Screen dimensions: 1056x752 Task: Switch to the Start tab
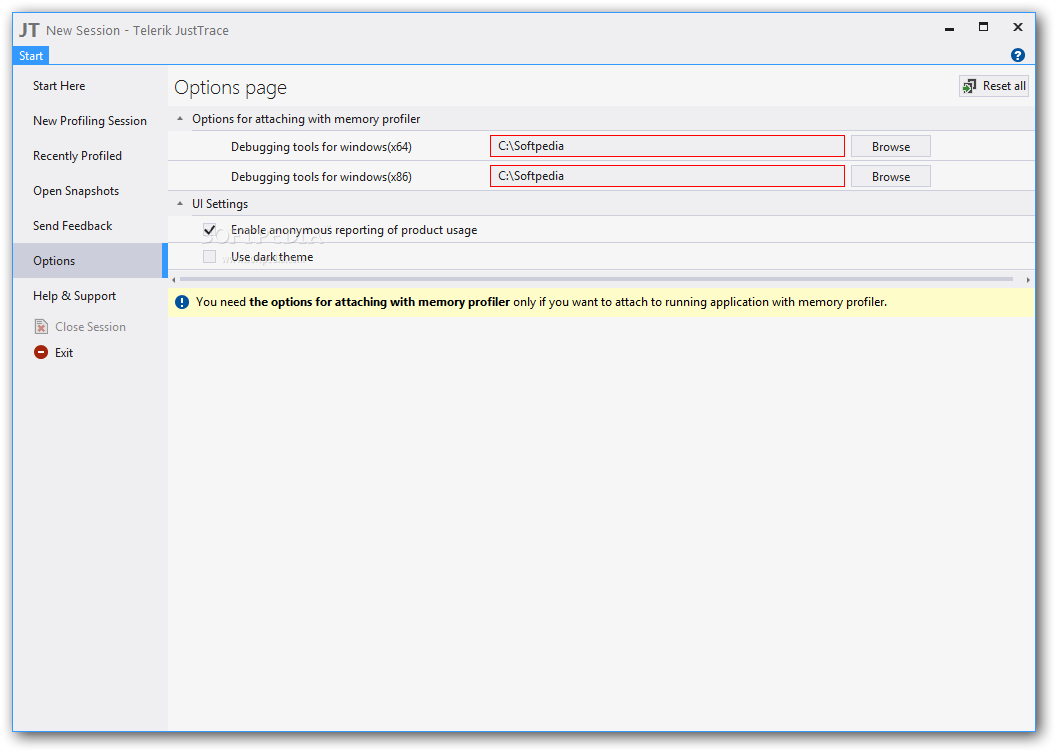coord(31,56)
